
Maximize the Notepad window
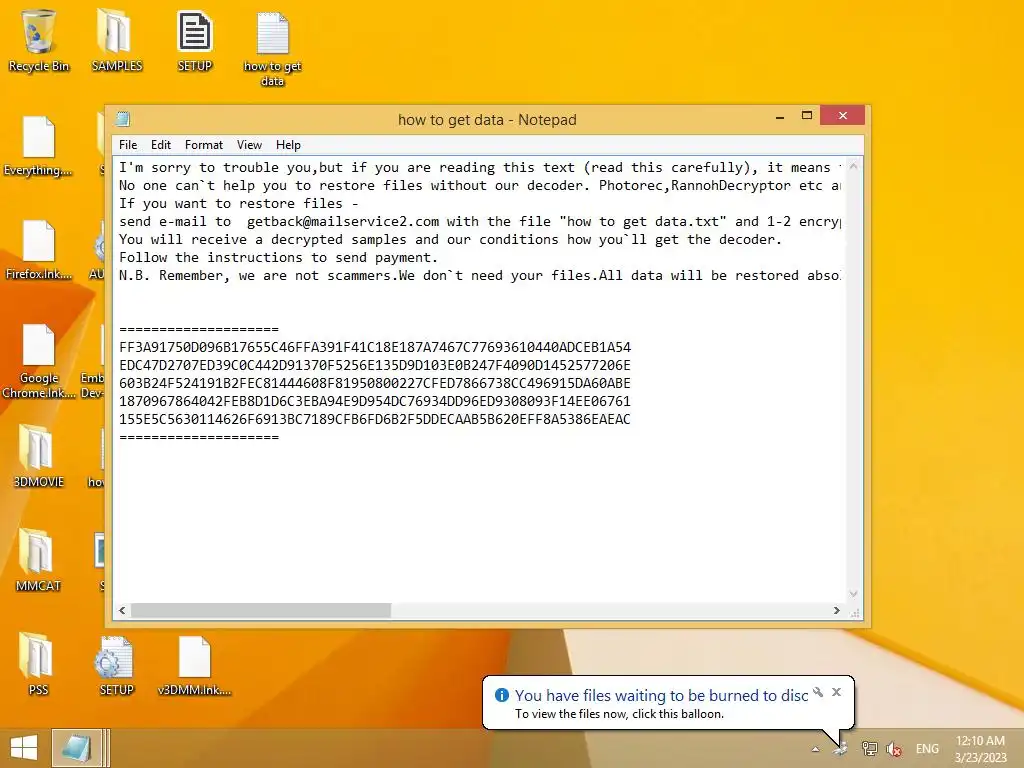pos(807,116)
